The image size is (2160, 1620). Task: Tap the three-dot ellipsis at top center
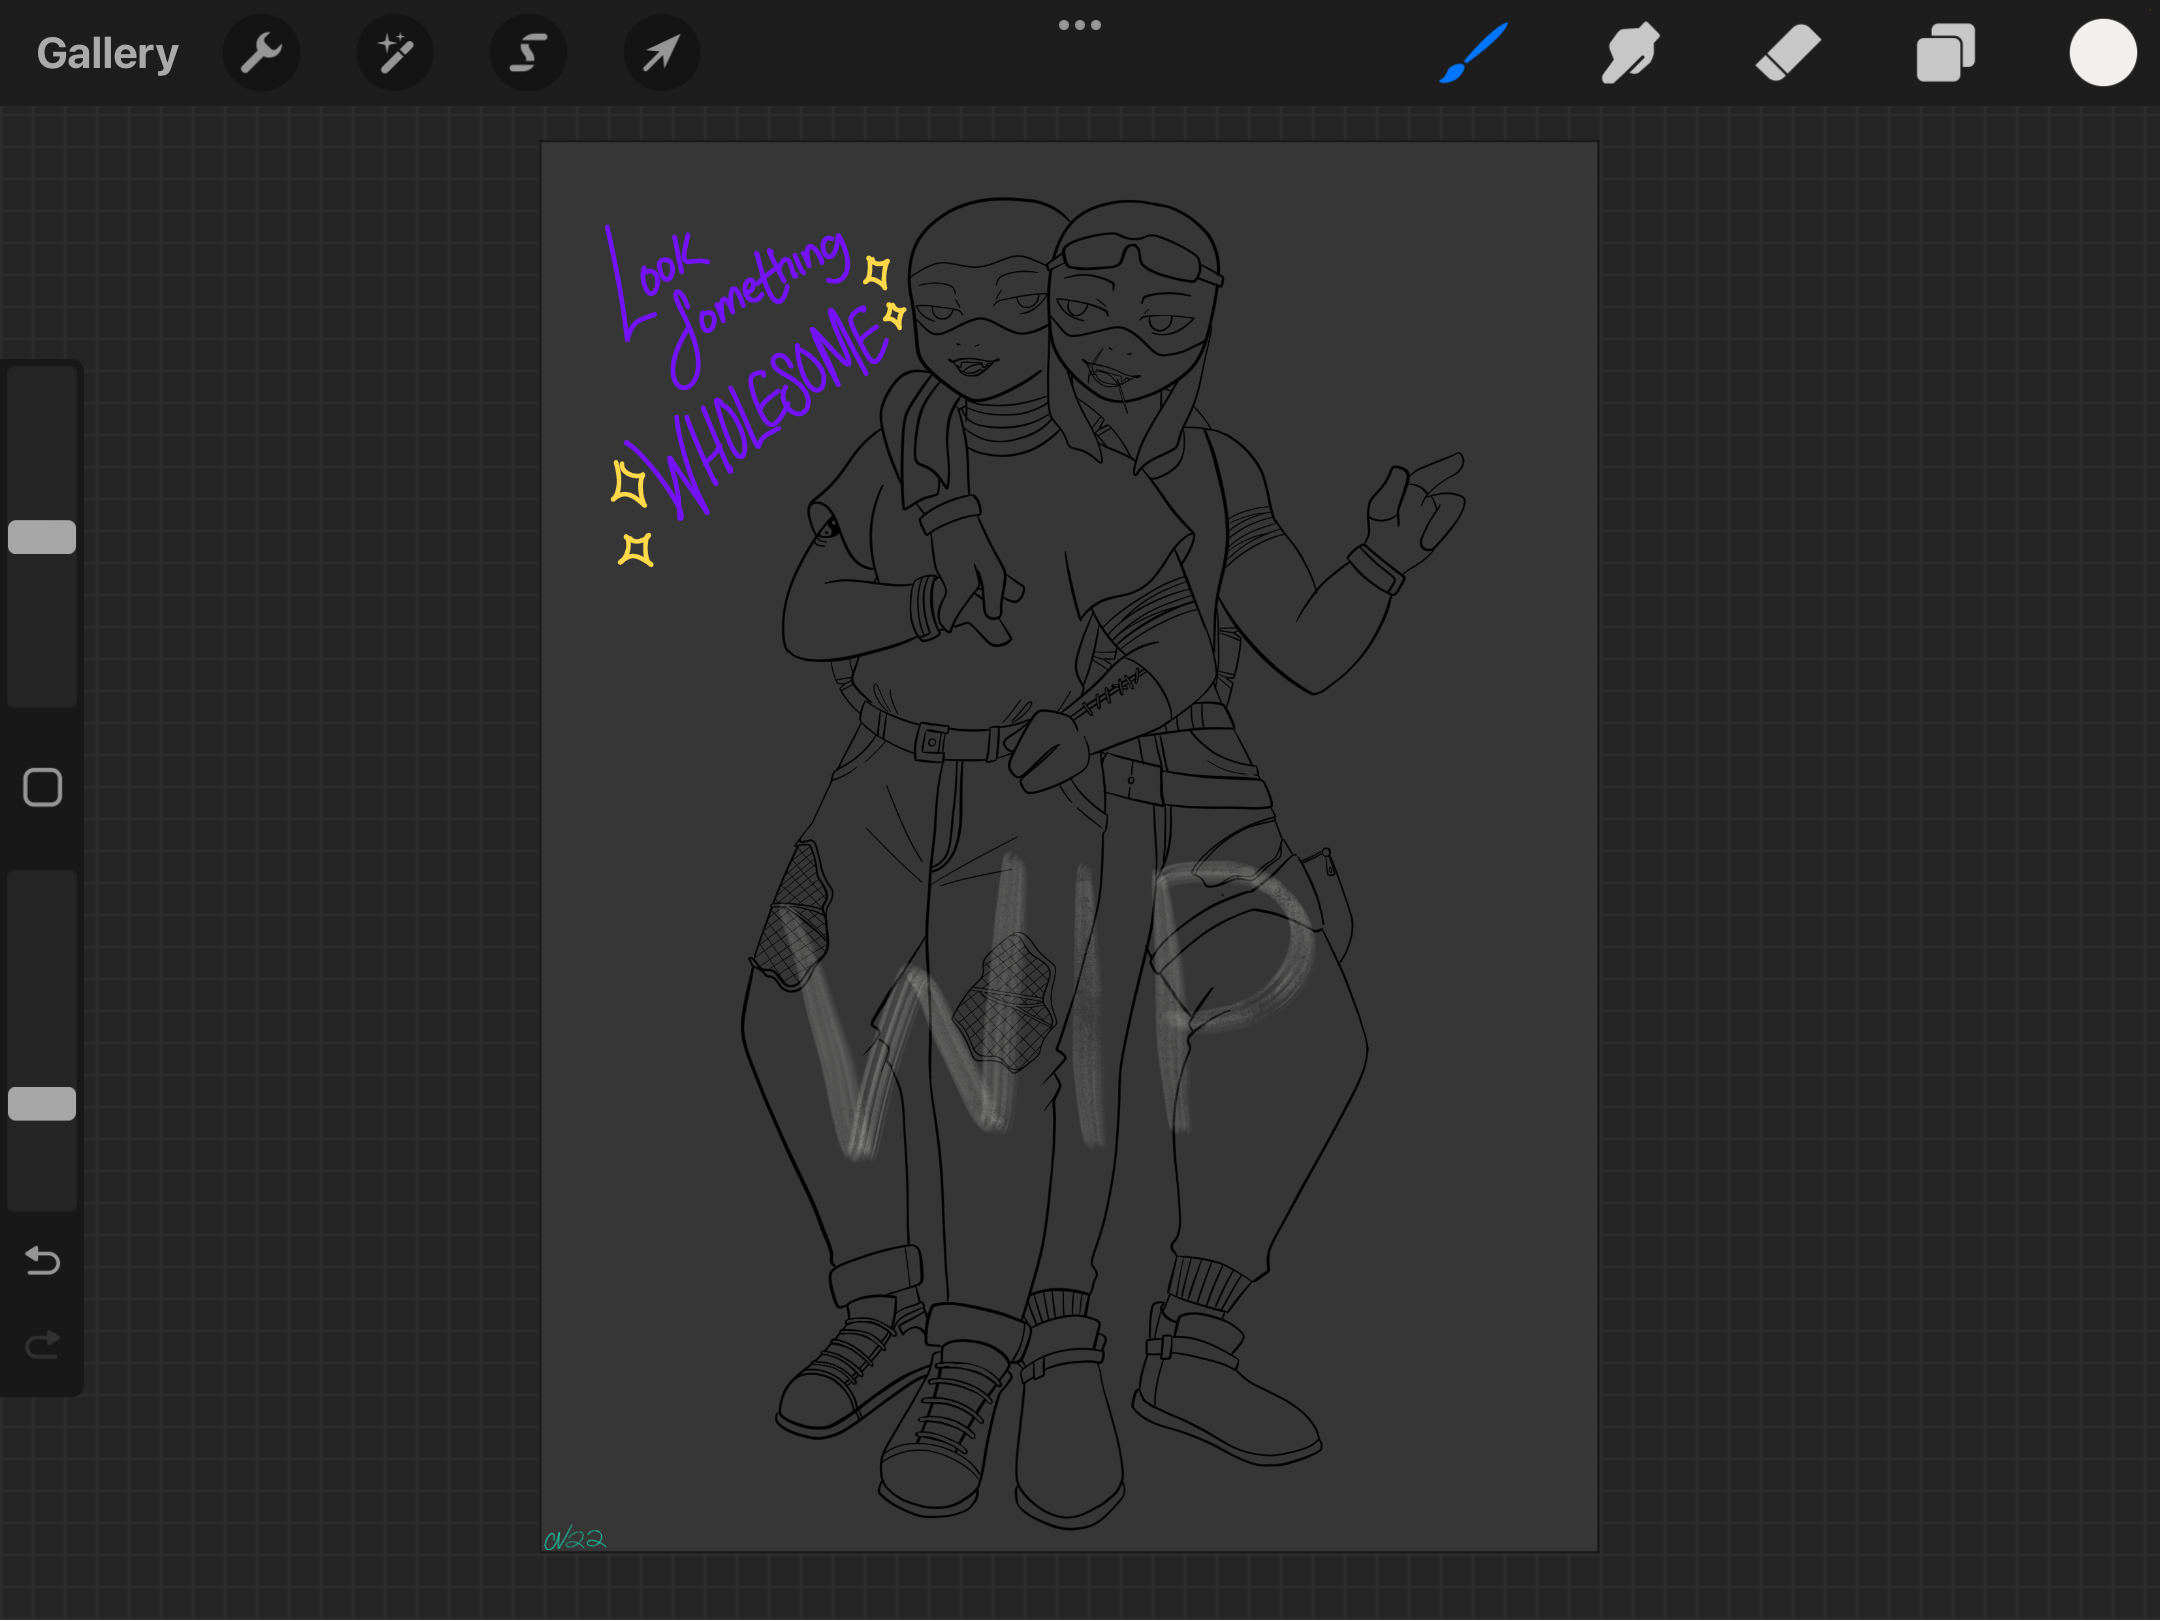click(1079, 25)
